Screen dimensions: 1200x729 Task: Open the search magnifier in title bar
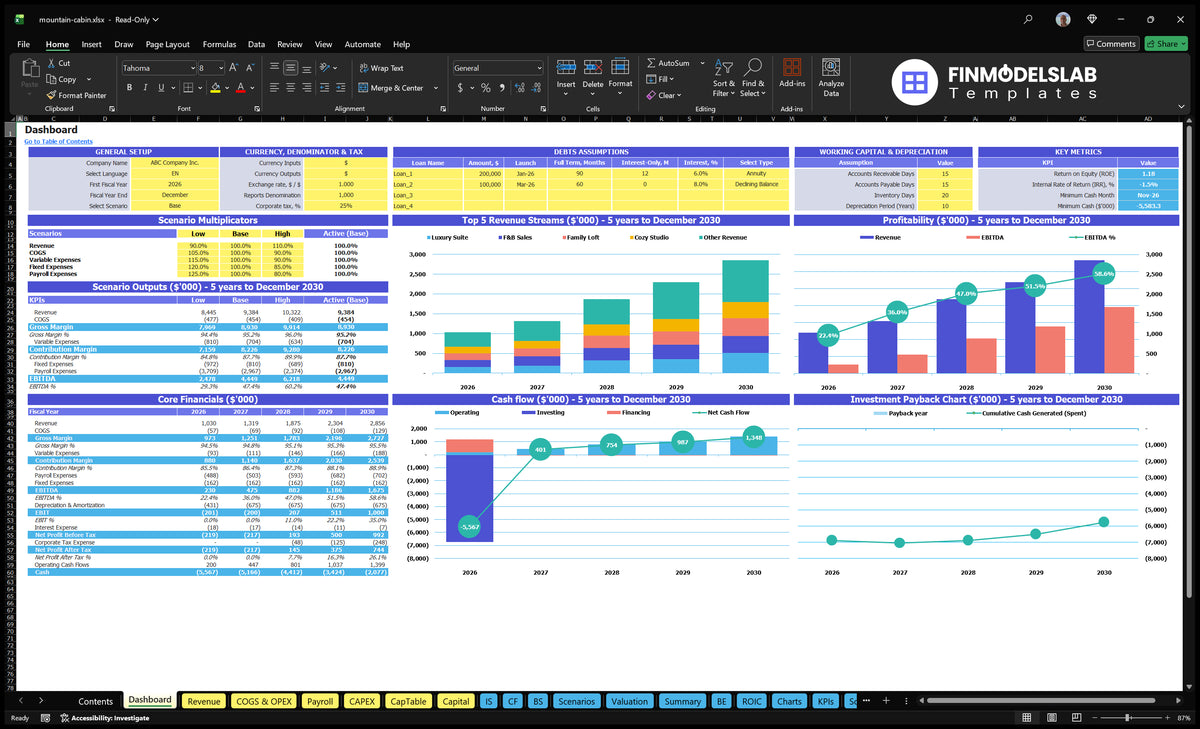tap(1029, 19)
